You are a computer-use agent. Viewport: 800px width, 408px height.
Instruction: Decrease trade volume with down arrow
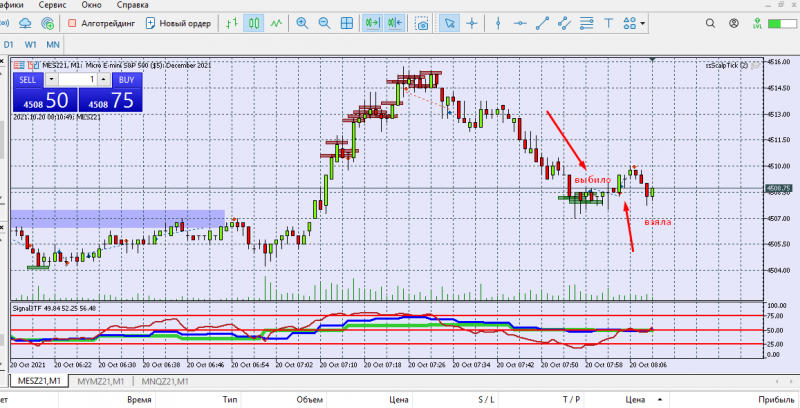point(51,80)
